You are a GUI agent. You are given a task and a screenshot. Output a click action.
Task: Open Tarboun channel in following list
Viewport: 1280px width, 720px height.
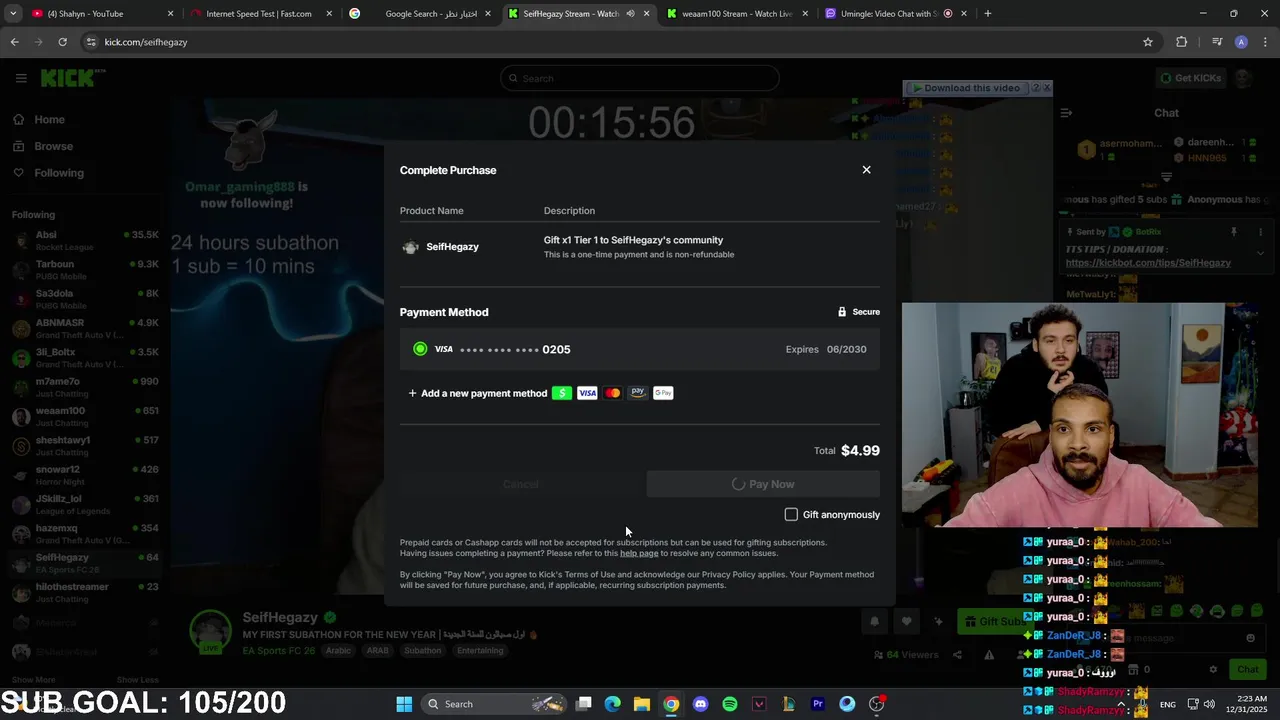(85, 269)
